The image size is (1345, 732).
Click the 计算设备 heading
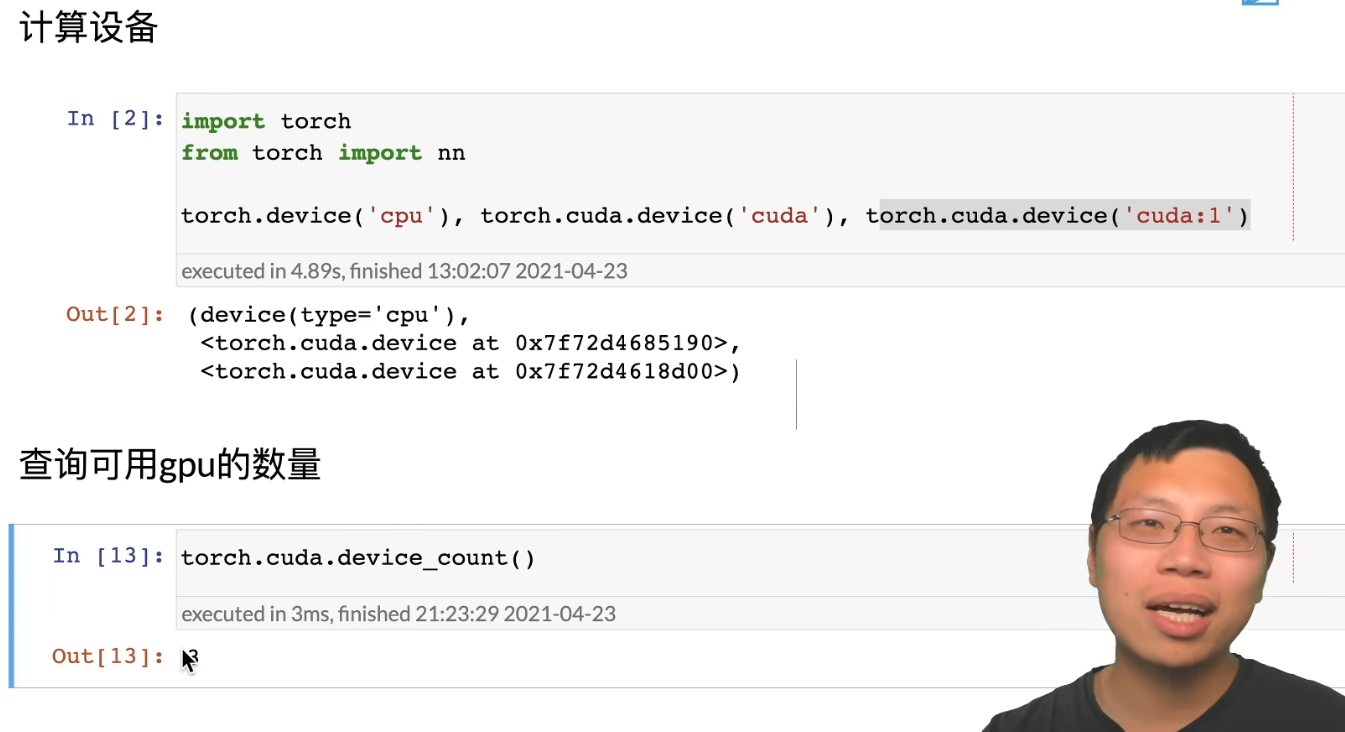coord(89,28)
